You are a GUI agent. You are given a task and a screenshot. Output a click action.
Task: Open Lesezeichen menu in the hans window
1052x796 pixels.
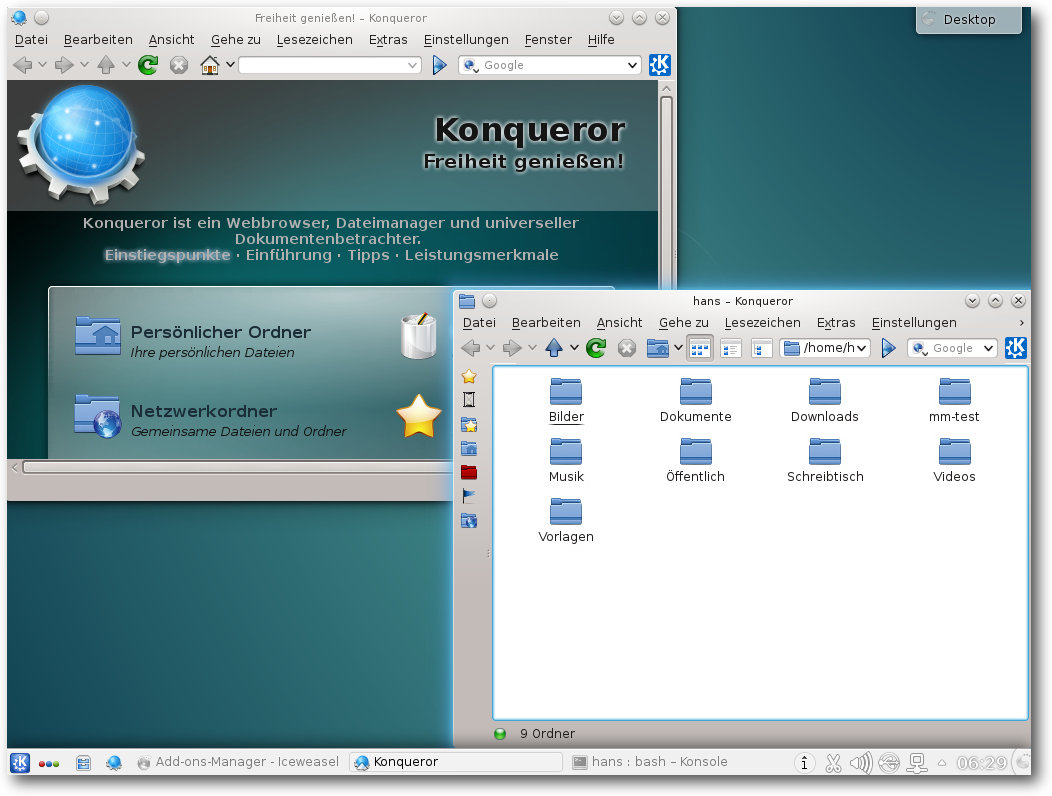(762, 323)
